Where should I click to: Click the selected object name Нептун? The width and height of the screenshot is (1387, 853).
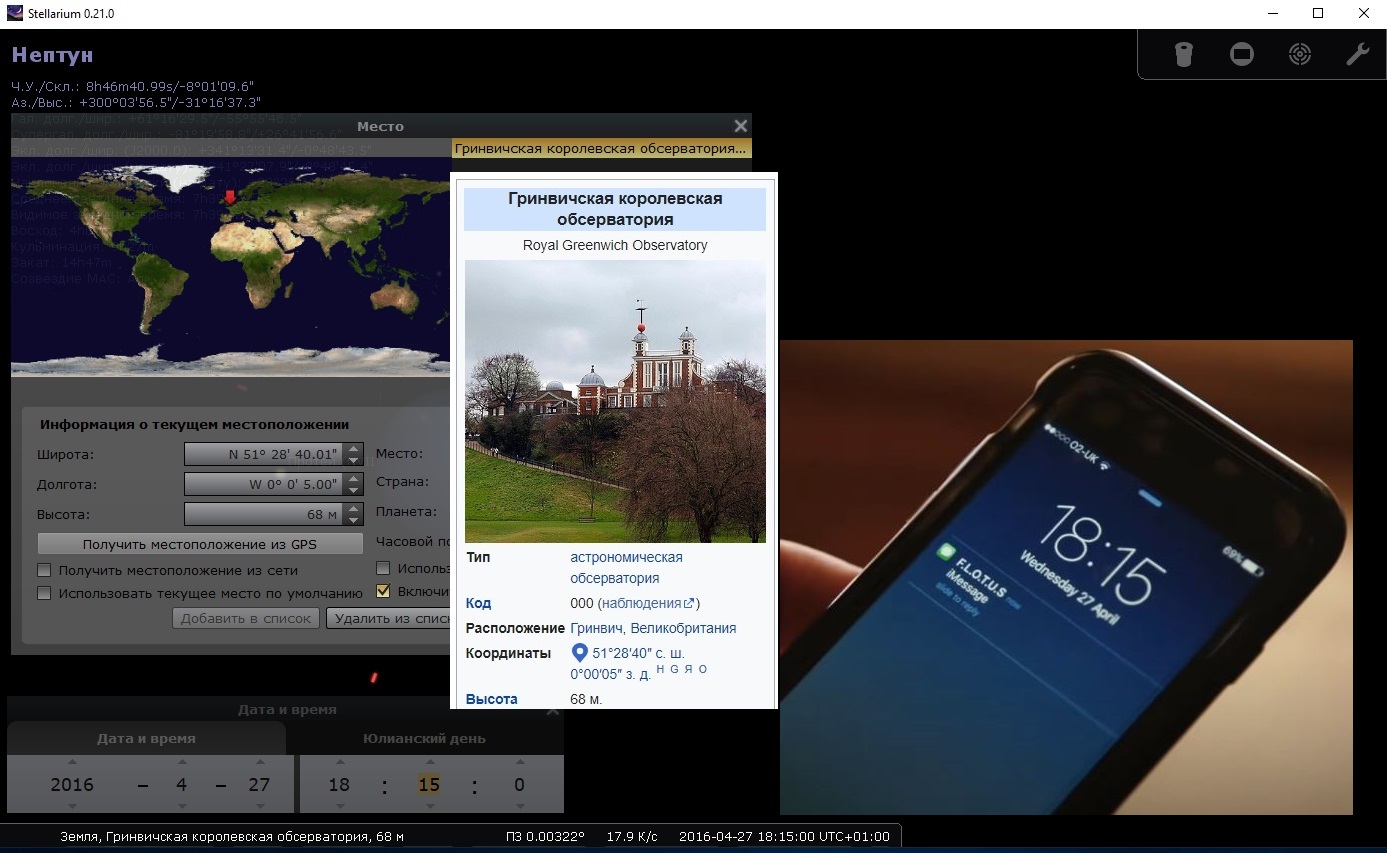[52, 55]
